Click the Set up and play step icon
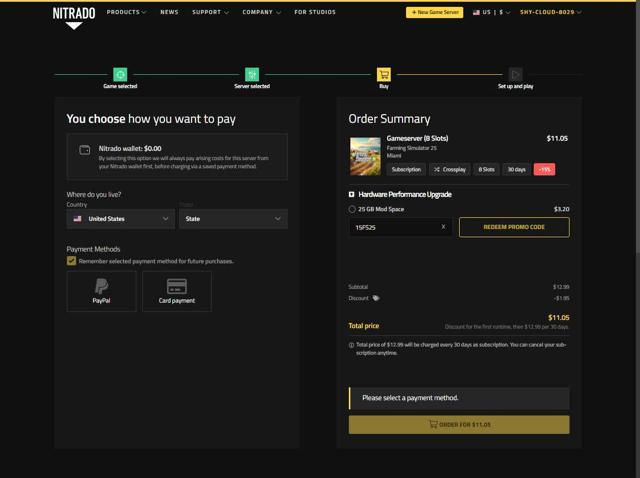Viewport: 640px width, 478px height. click(516, 75)
